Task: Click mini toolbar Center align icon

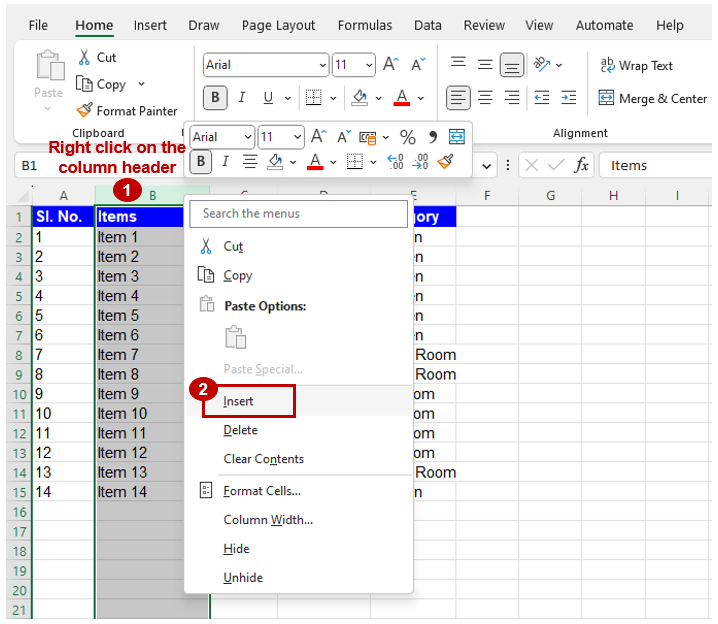Action: (250, 162)
